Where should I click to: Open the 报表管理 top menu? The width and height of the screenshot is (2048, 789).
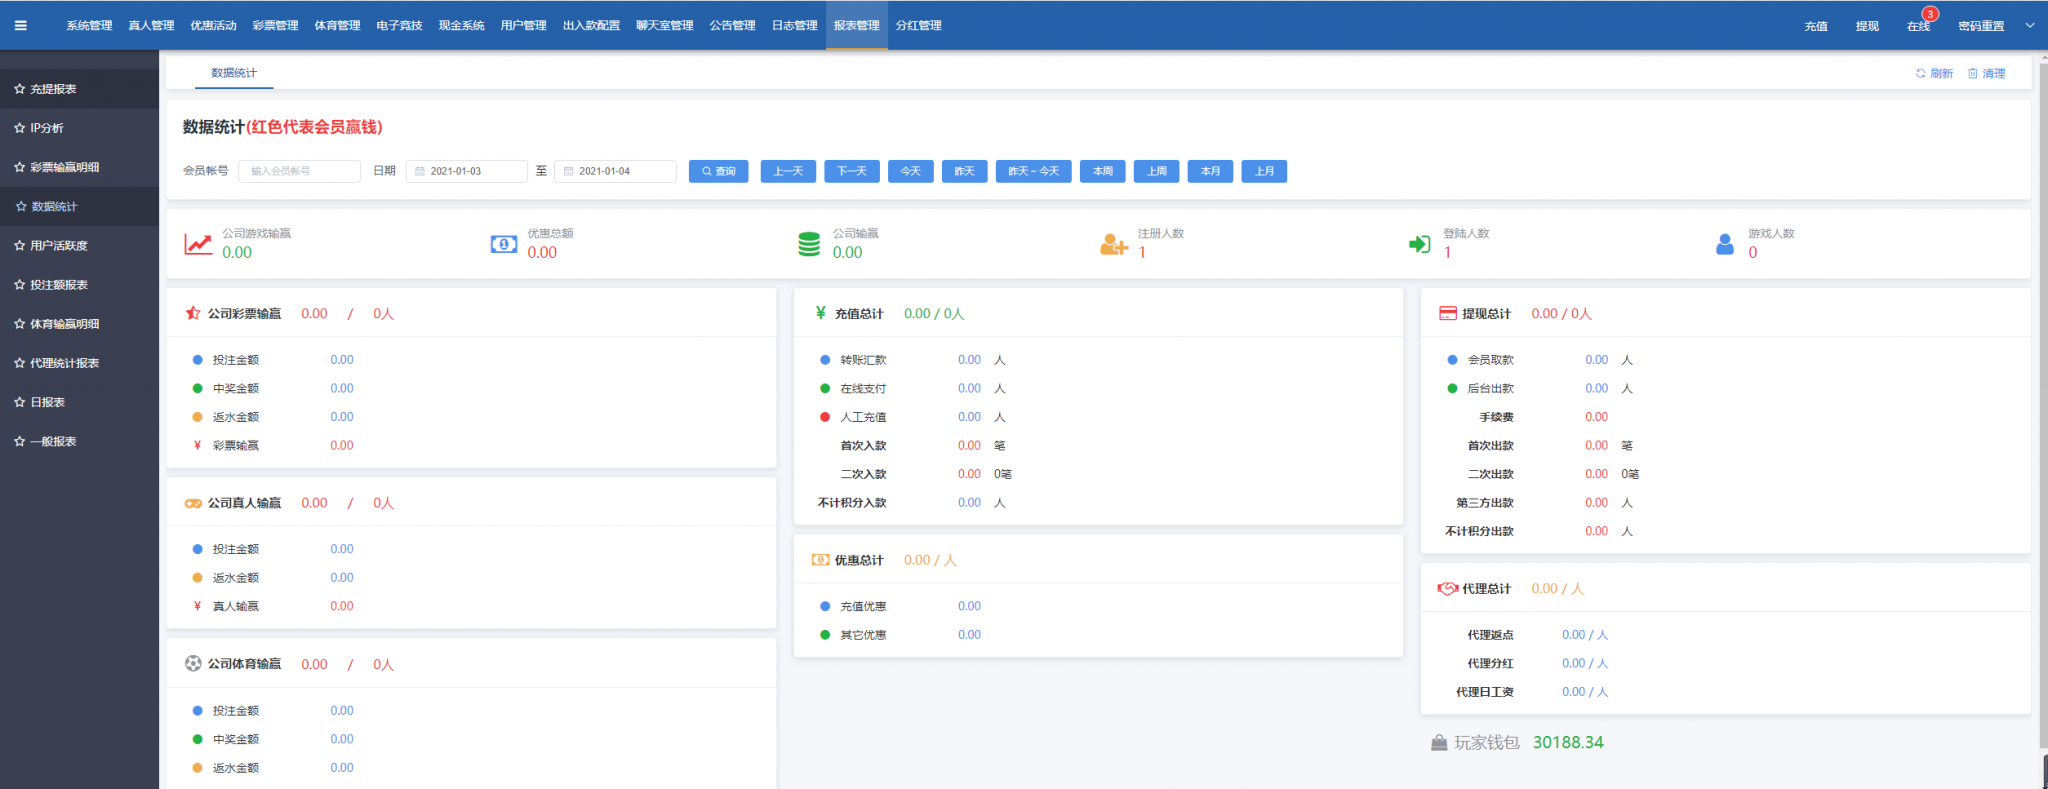click(856, 25)
